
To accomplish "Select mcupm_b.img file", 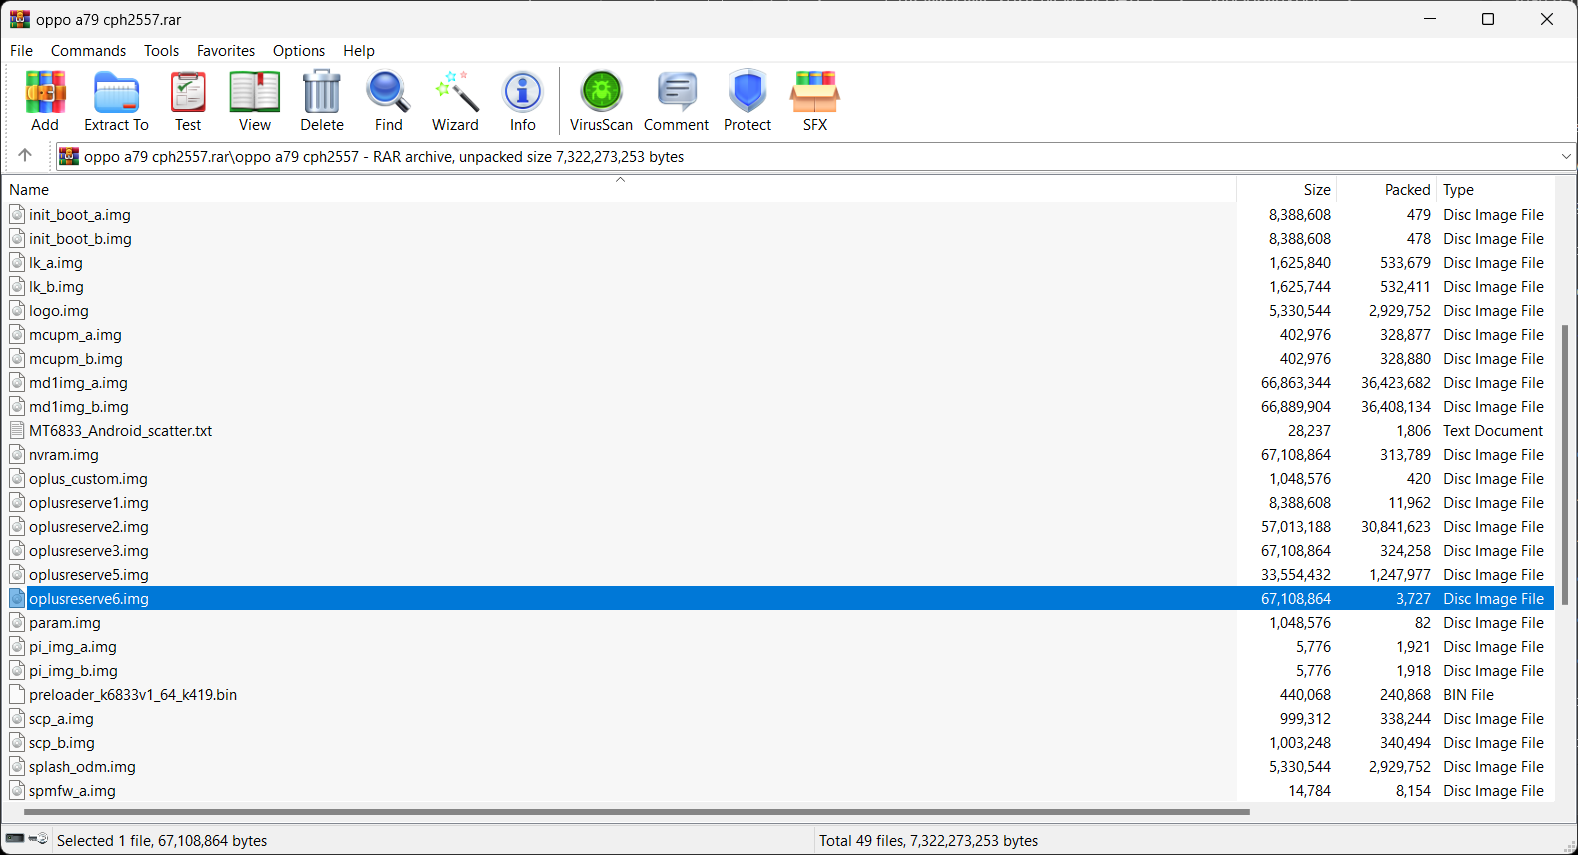I will pos(76,358).
